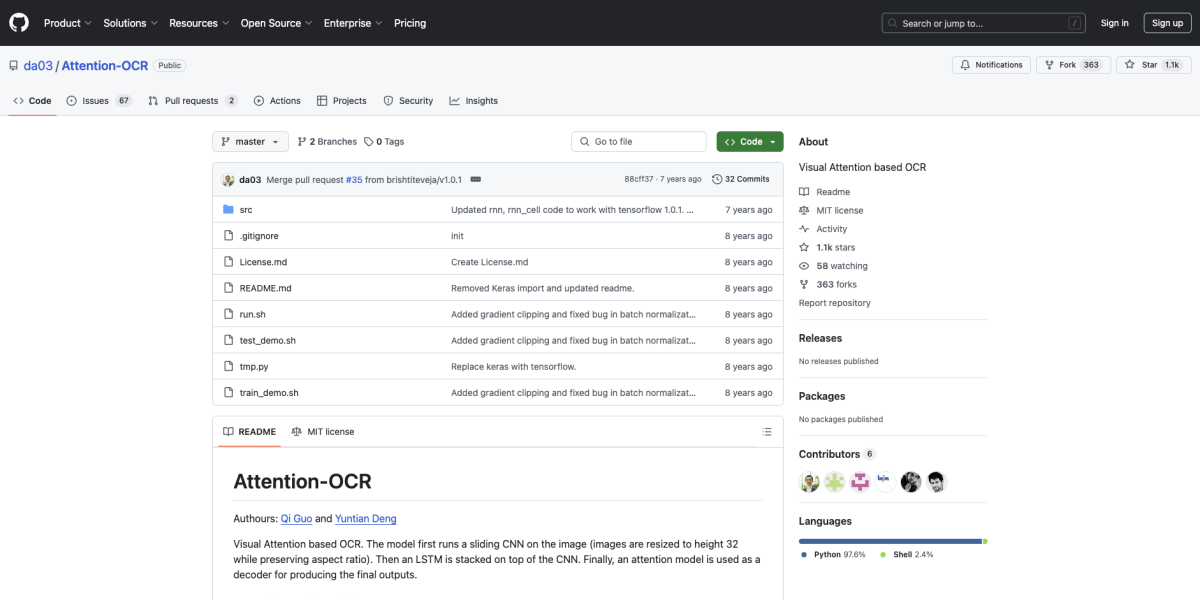Expand commit message ellipsis icon
Image resolution: width=1200 pixels, height=600 pixels.
(475, 179)
